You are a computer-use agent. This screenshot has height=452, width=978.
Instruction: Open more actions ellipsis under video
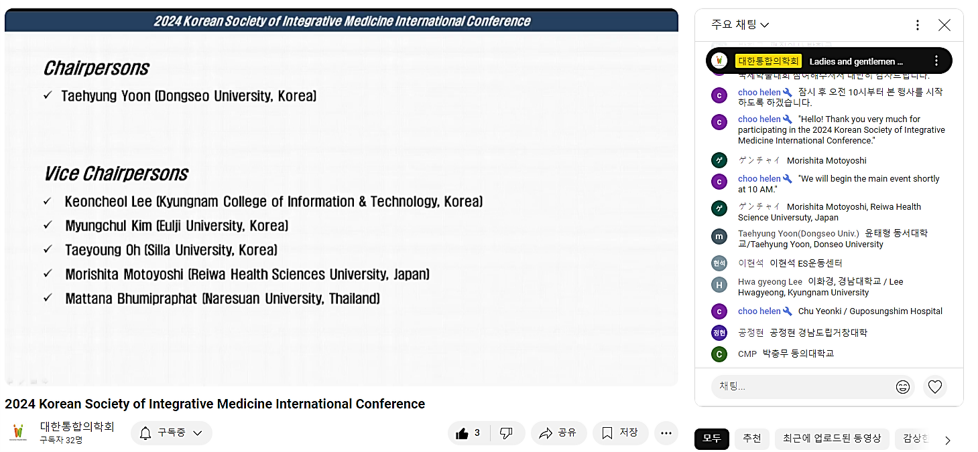coord(667,433)
